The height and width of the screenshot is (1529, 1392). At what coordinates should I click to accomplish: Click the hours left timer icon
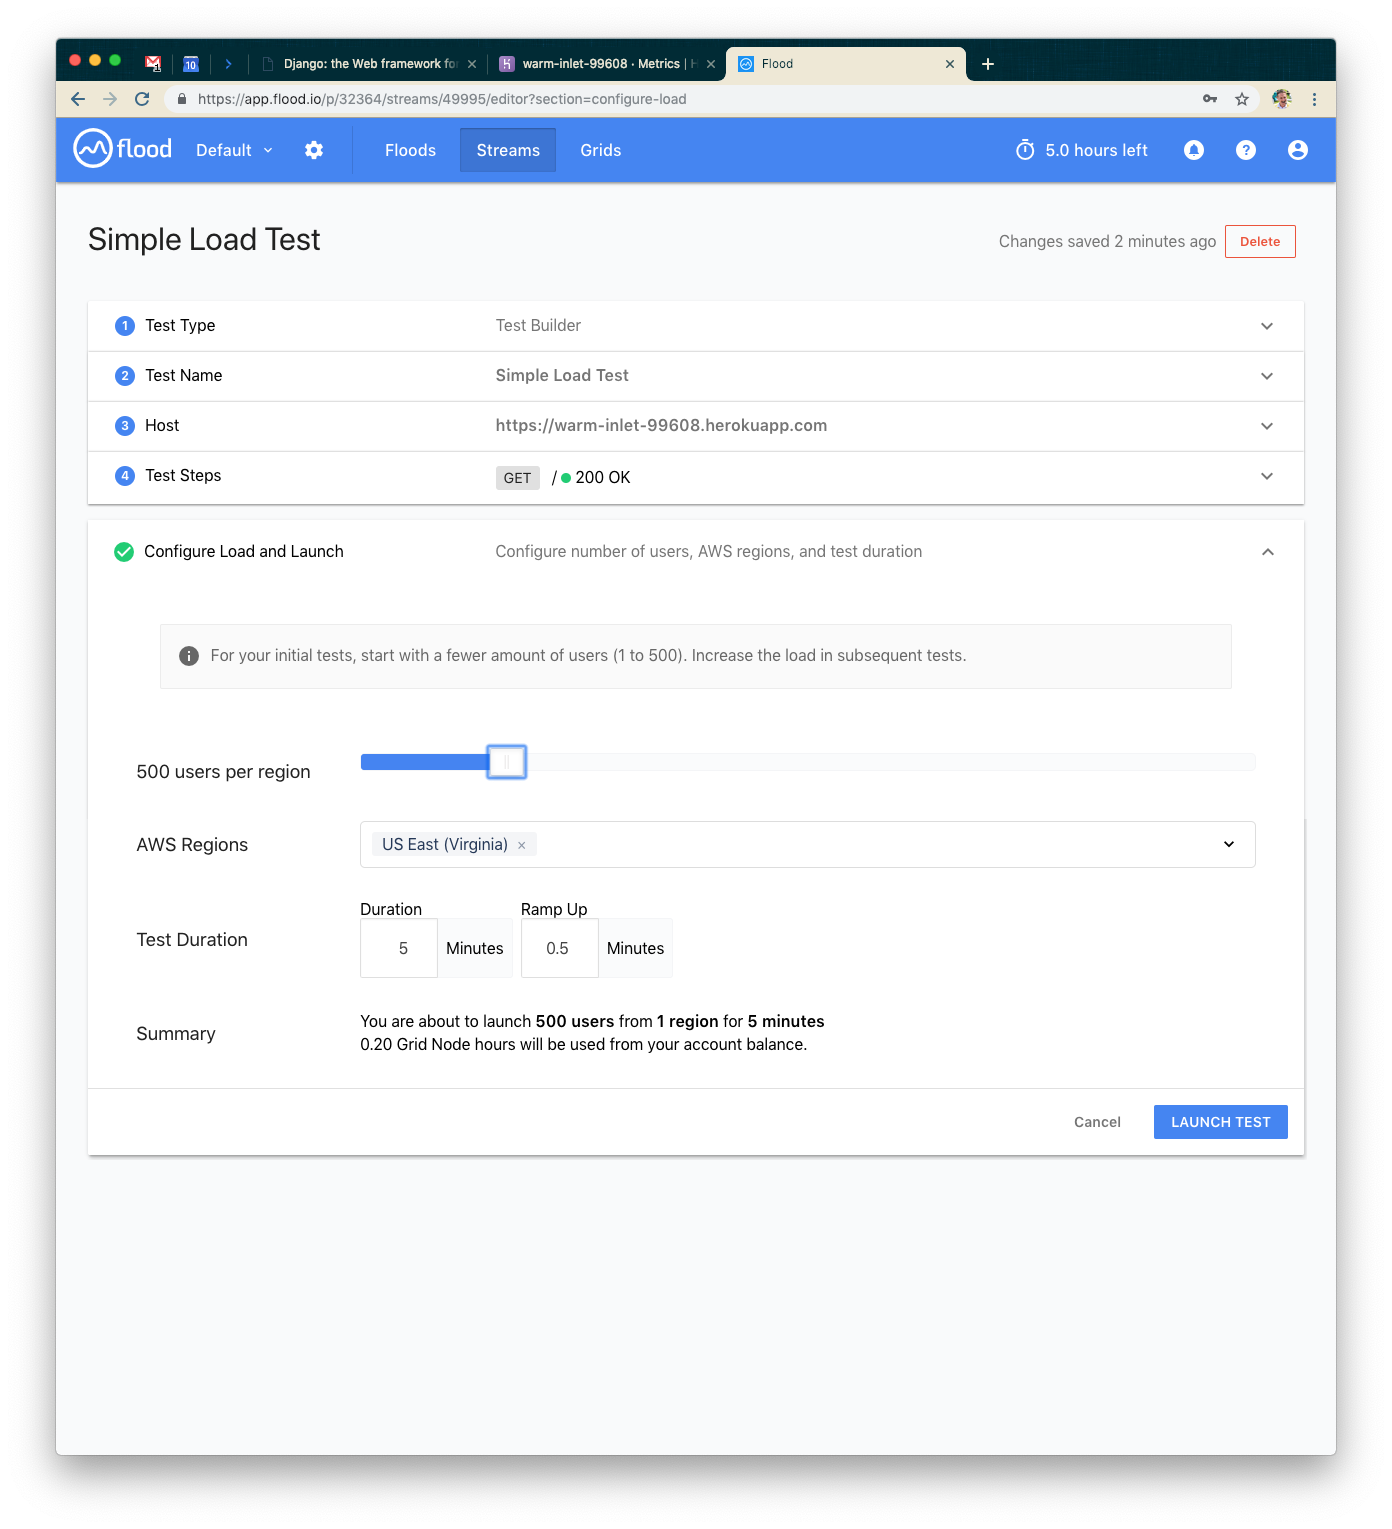coord(1025,150)
